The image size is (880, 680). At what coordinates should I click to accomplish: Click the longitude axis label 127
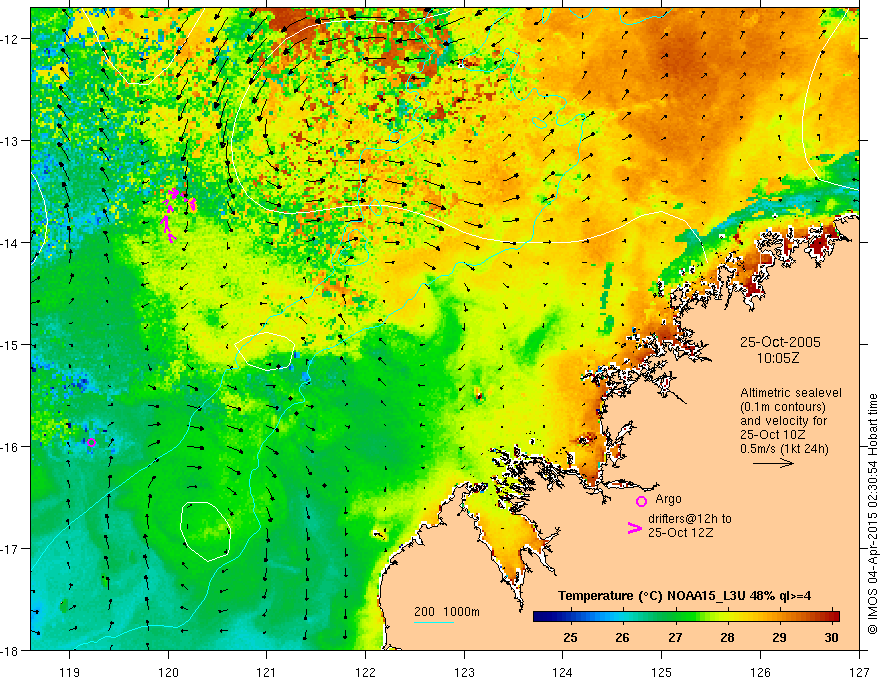tap(859, 672)
